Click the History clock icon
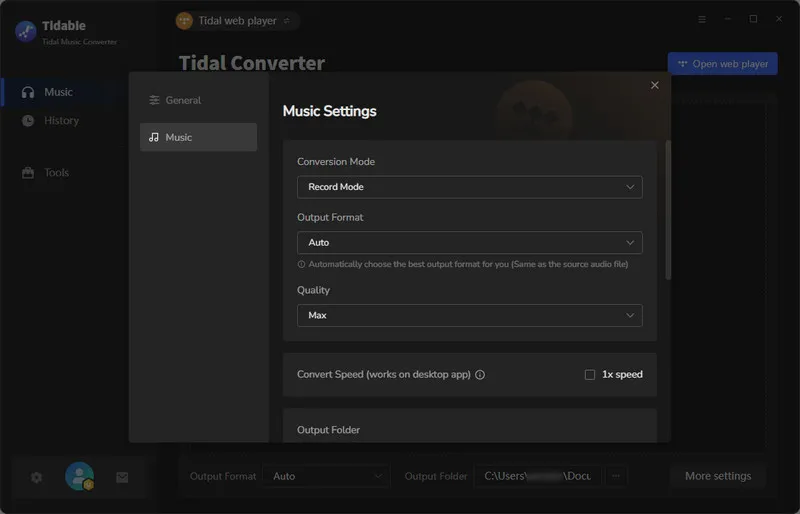This screenshot has width=800, height=514. 28,120
